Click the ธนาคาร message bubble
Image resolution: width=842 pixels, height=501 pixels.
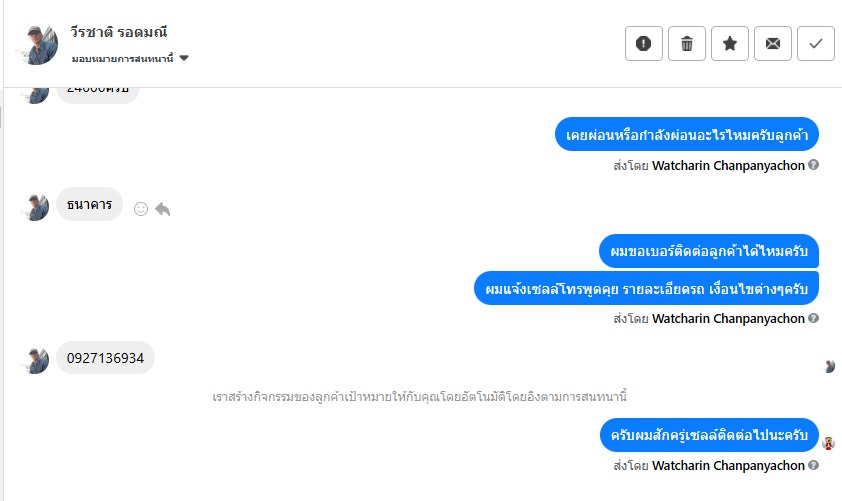click(x=89, y=204)
